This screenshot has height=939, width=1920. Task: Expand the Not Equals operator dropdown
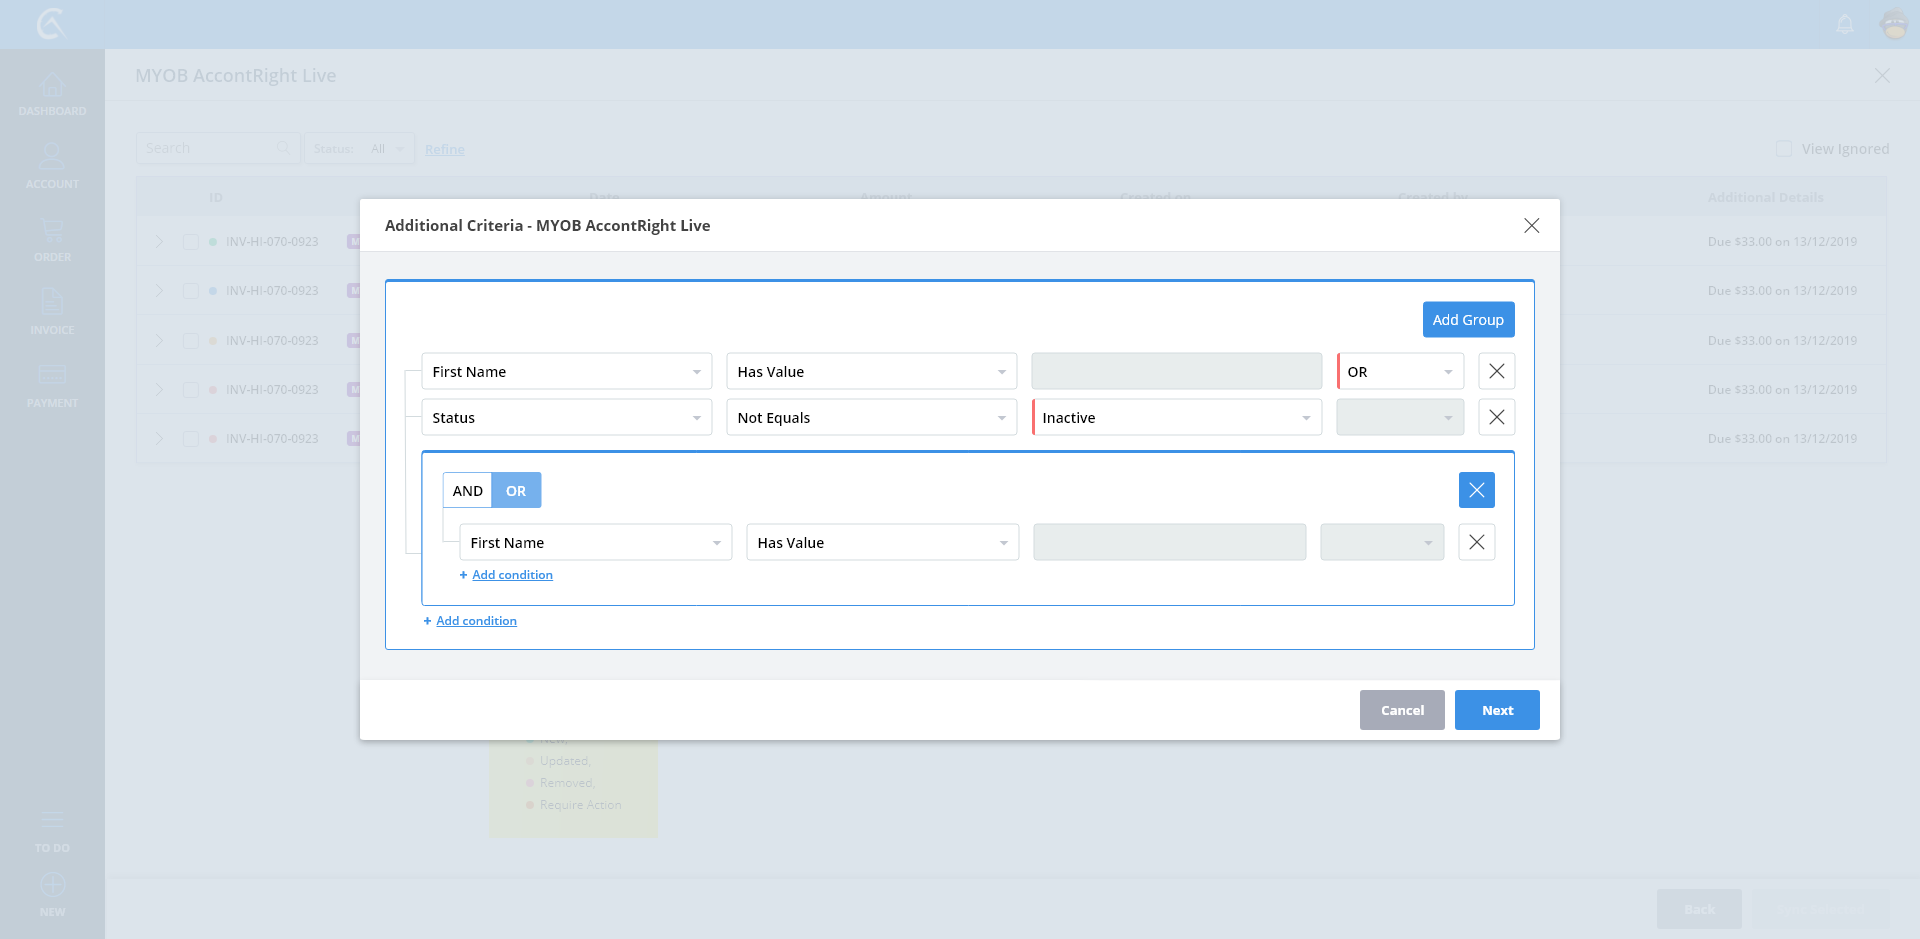[871, 417]
